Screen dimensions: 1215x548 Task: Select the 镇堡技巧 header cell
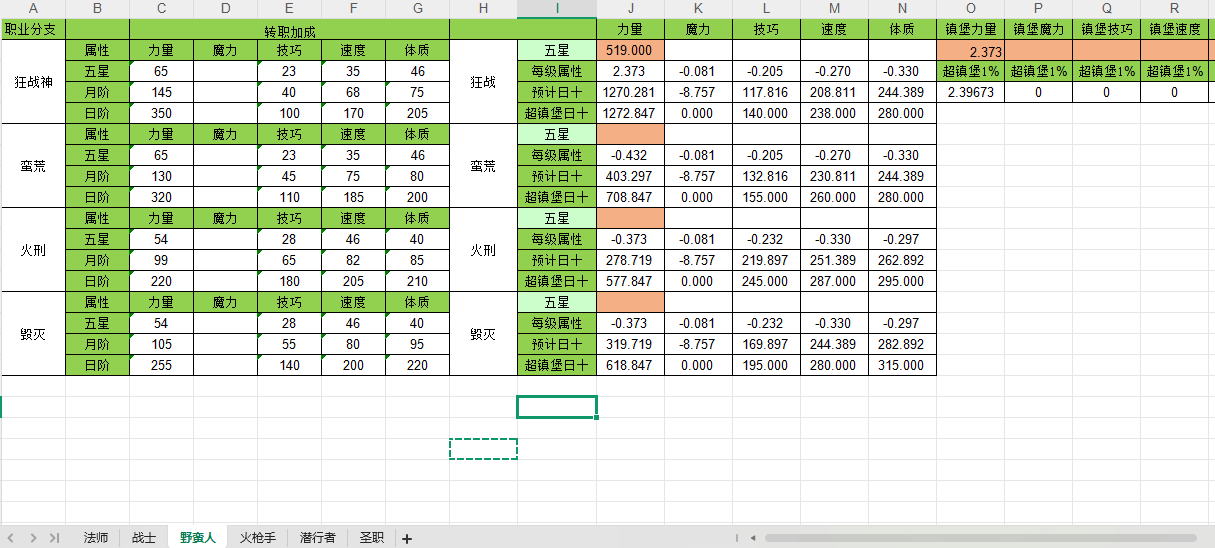(1106, 29)
